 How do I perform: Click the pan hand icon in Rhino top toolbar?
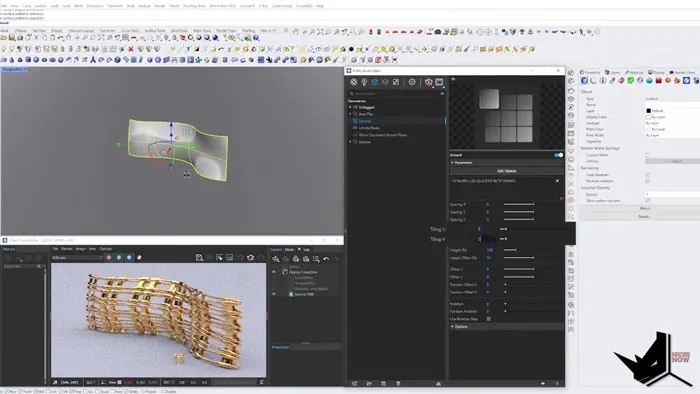(x=296, y=32)
